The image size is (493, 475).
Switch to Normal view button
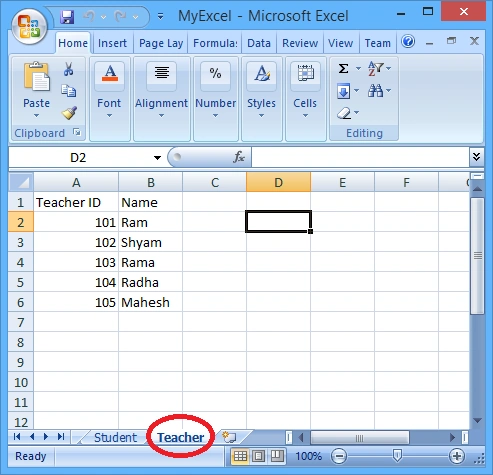(240, 456)
